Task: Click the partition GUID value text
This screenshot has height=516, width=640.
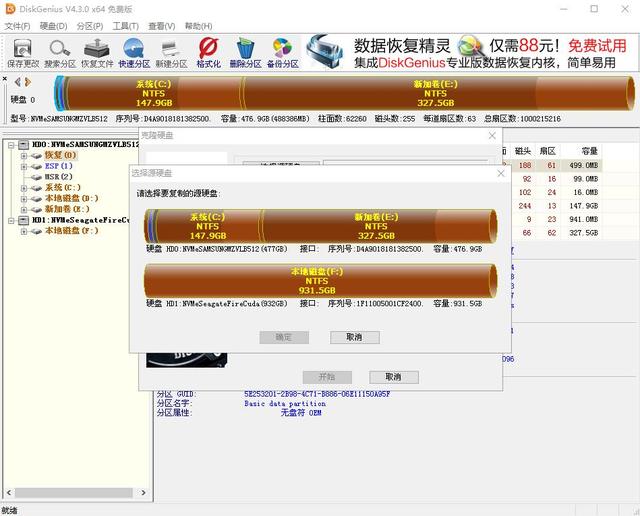Action: coord(317,394)
